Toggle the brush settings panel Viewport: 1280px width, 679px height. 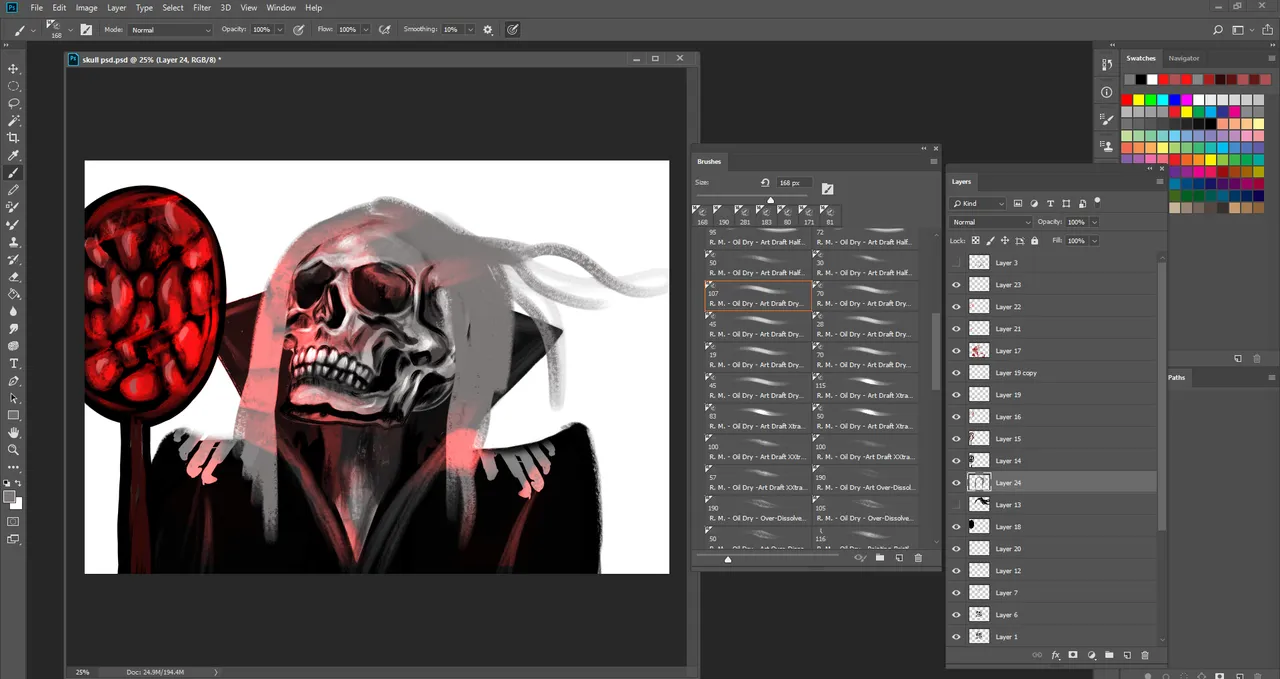point(86,30)
